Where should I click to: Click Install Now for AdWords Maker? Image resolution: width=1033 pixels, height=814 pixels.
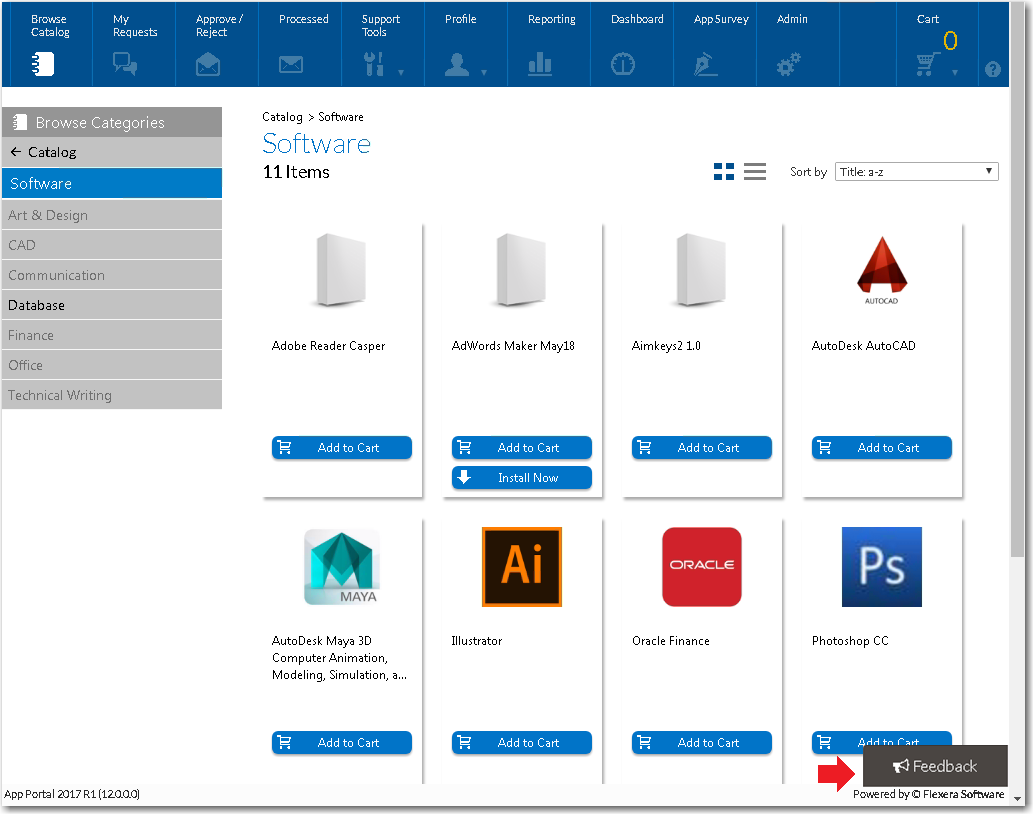(521, 478)
